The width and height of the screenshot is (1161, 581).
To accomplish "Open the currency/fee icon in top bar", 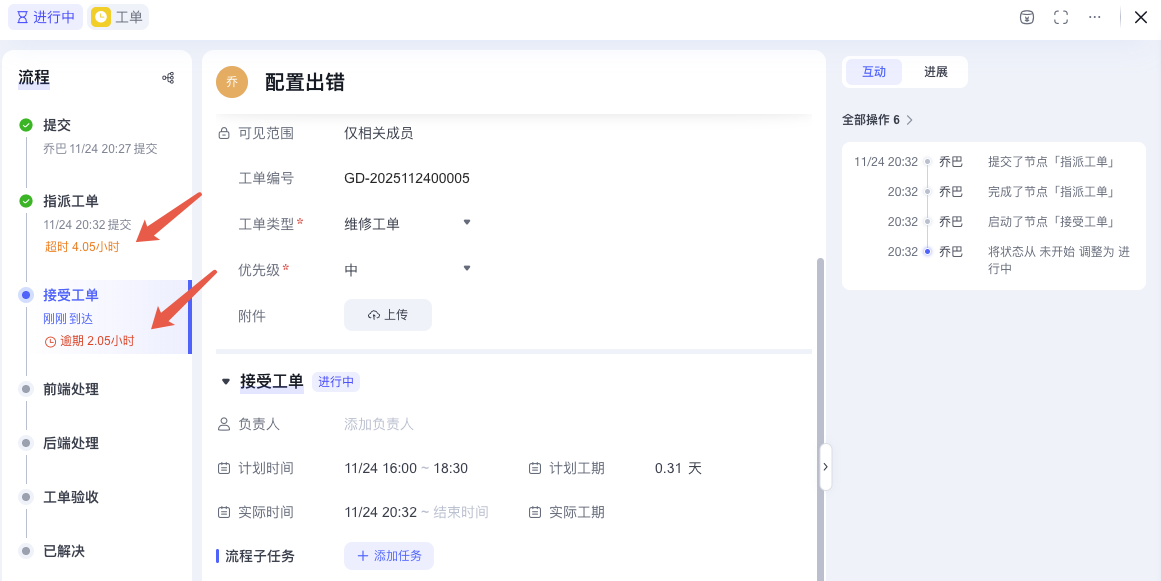I will click(x=1026, y=17).
